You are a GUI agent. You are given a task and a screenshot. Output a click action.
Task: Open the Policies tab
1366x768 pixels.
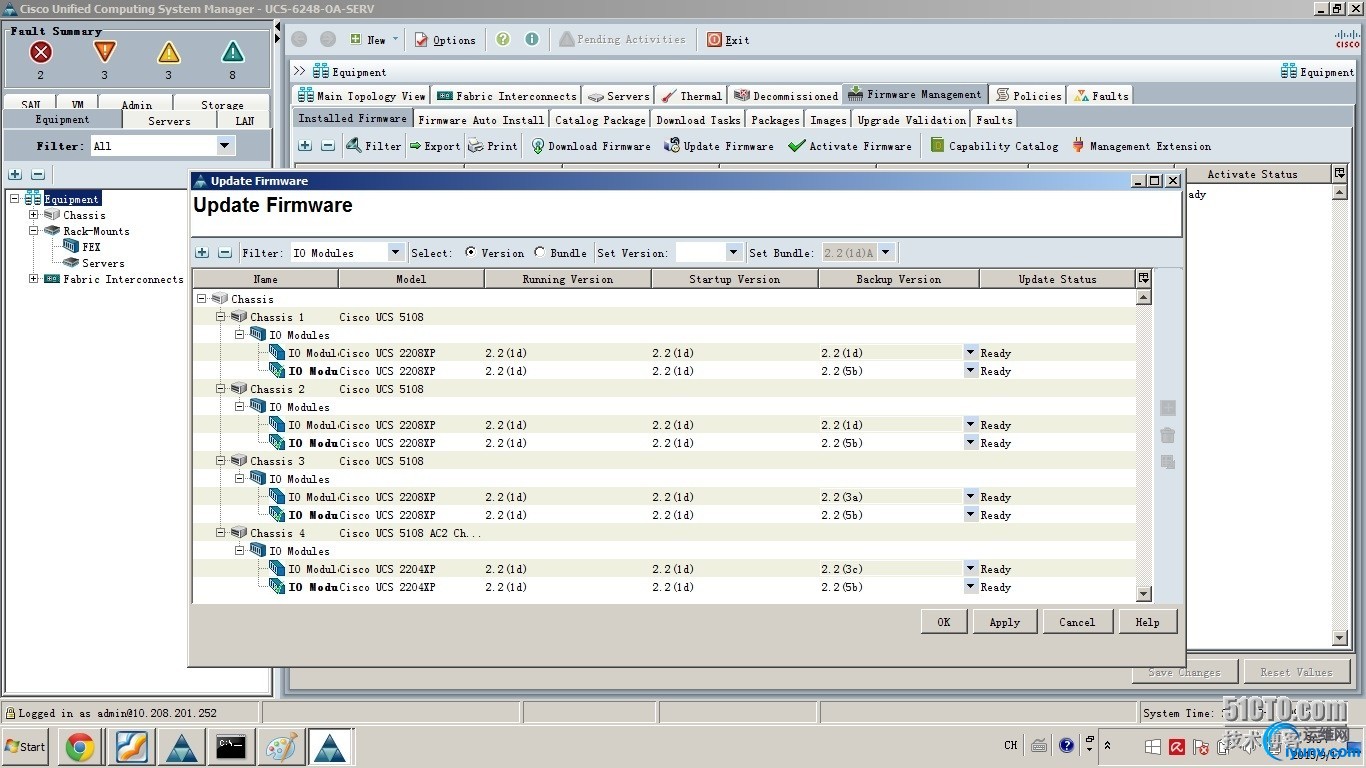point(1028,96)
